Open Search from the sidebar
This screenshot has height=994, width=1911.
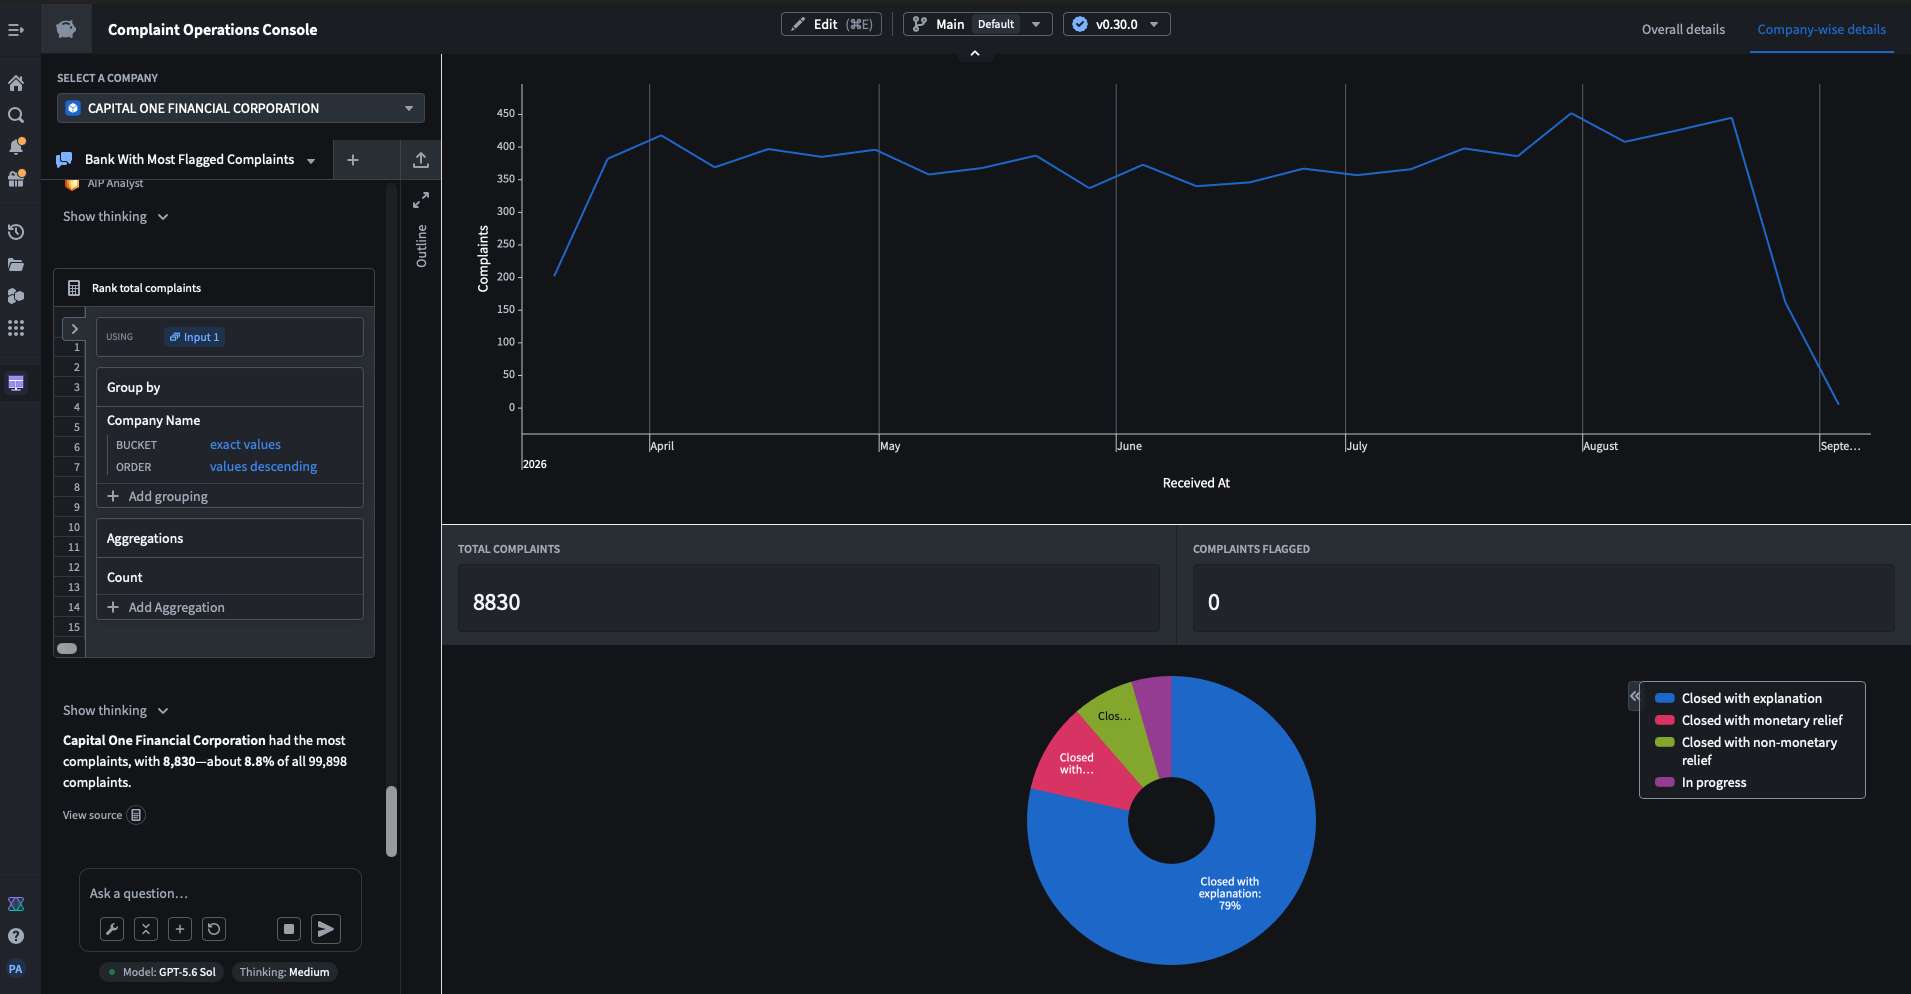(x=16, y=115)
